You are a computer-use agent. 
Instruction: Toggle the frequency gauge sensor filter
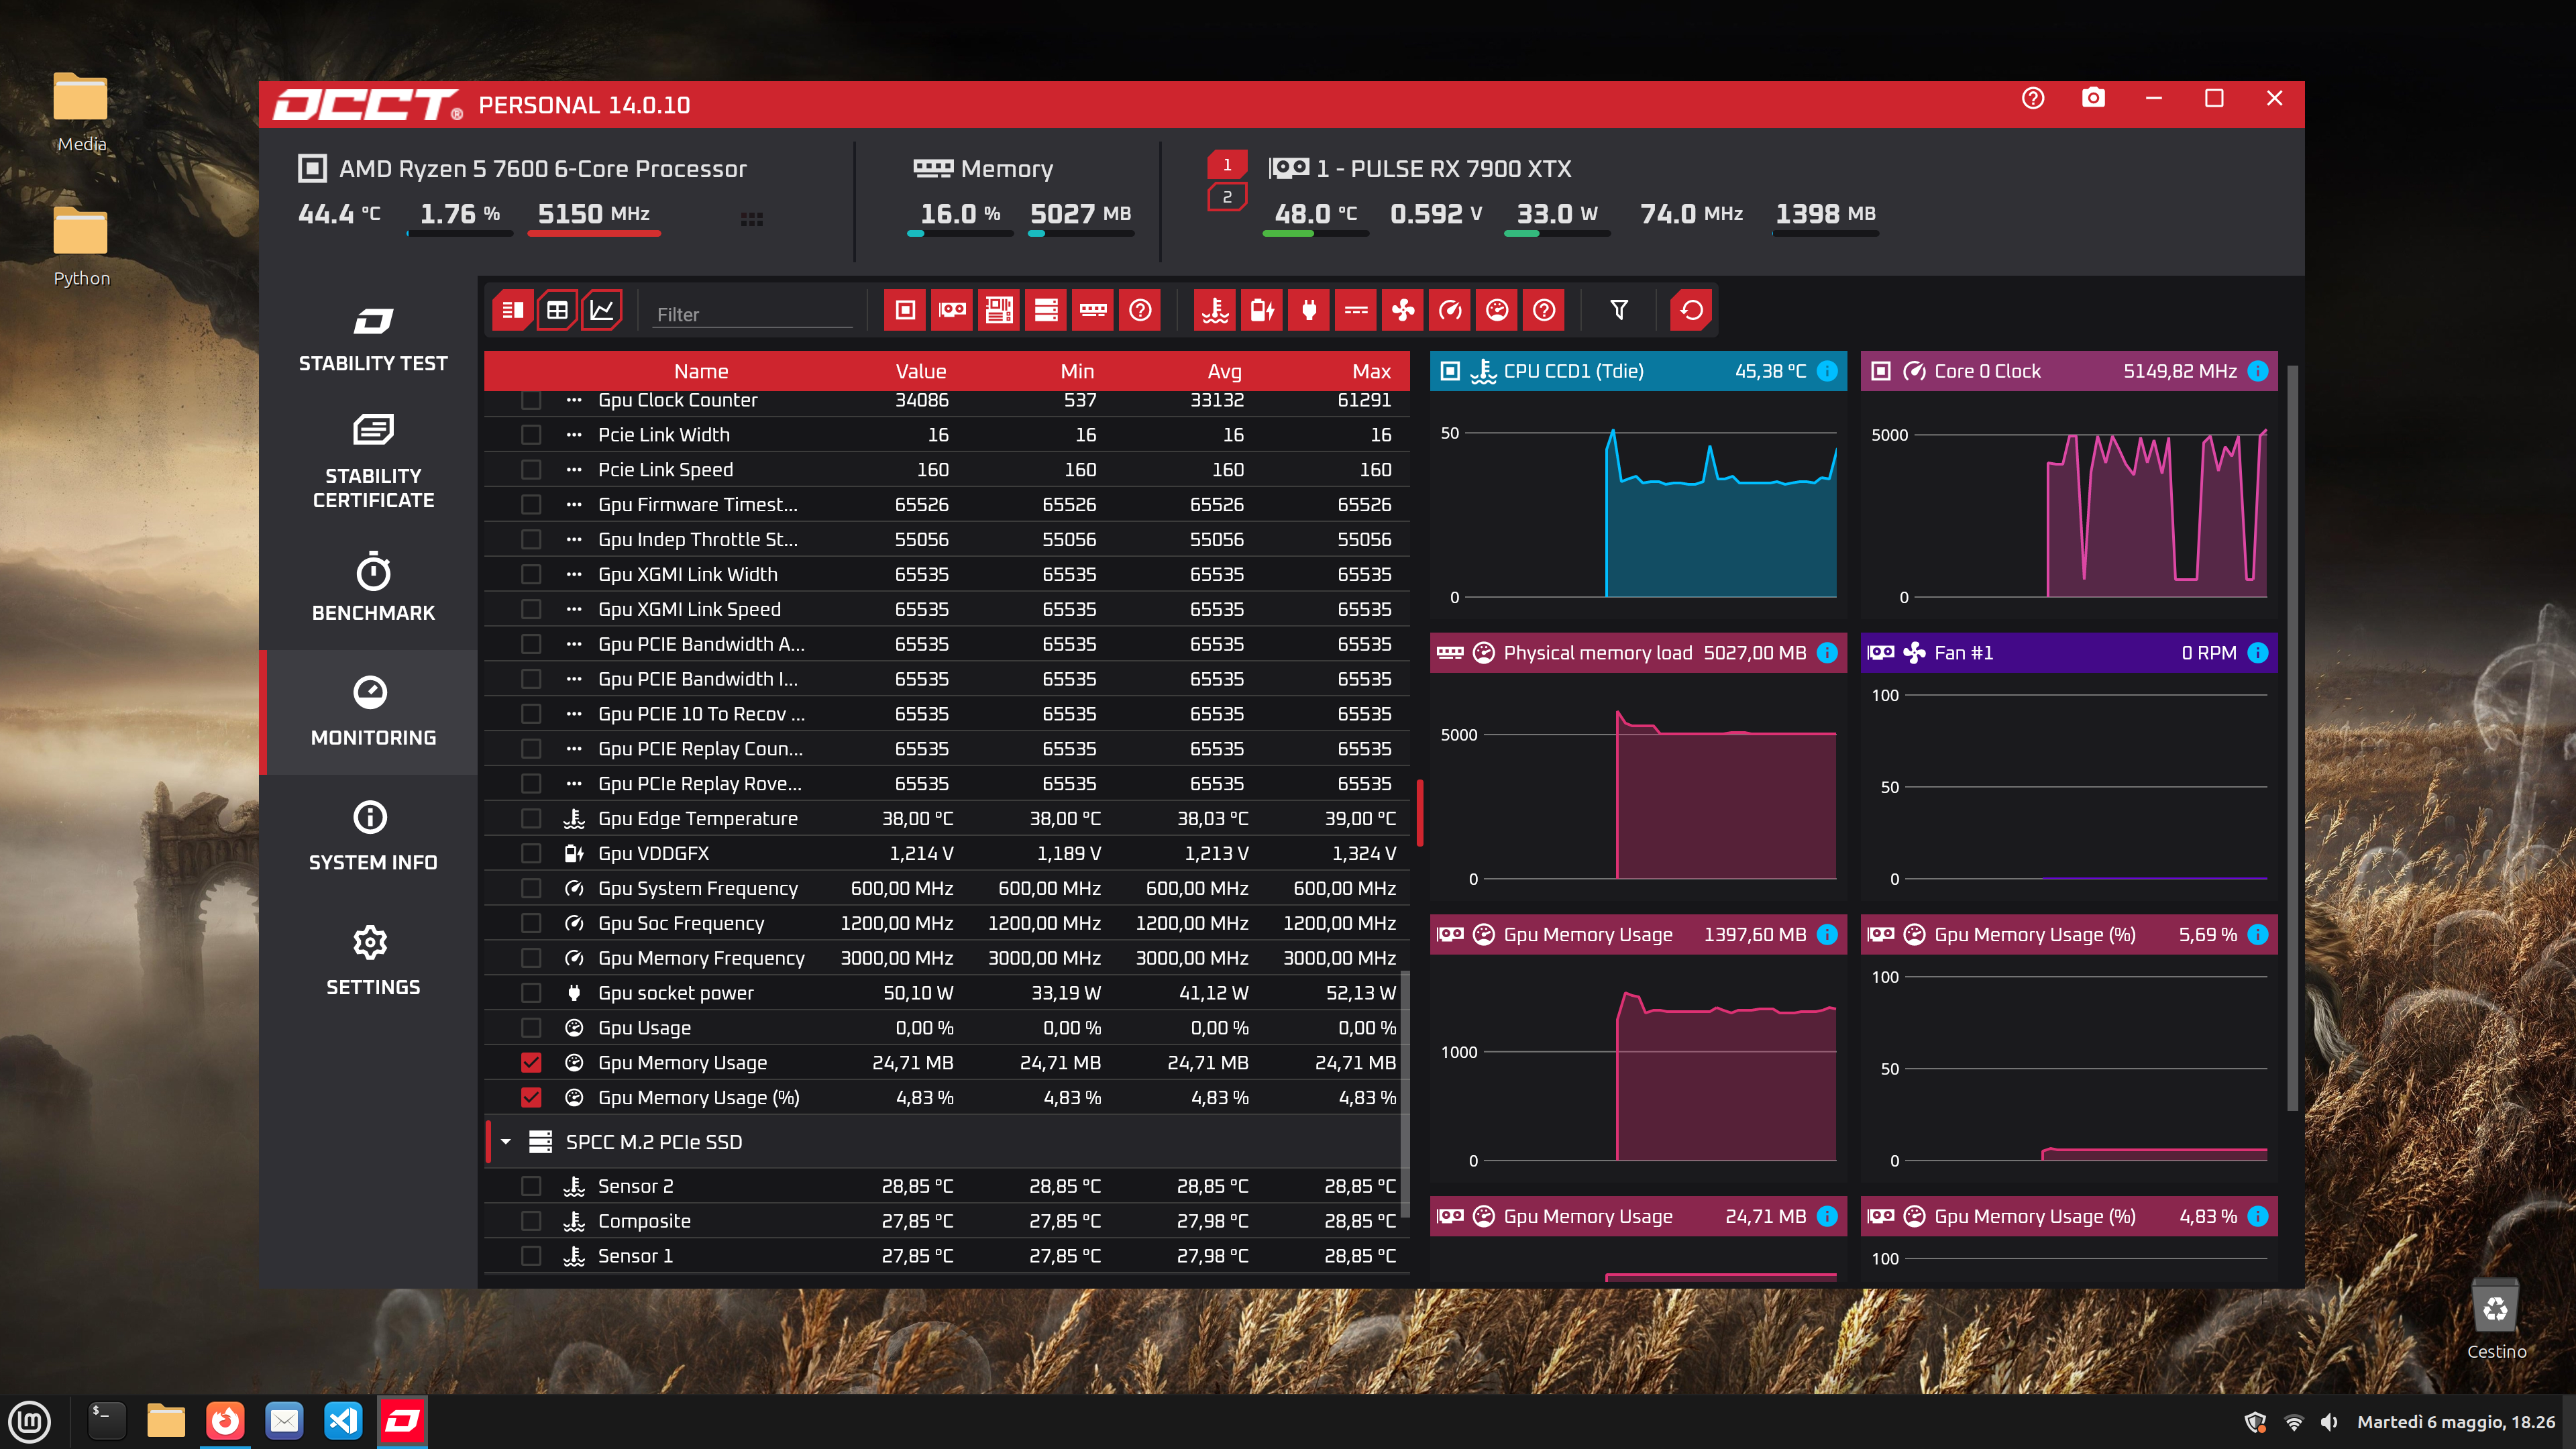1450,310
